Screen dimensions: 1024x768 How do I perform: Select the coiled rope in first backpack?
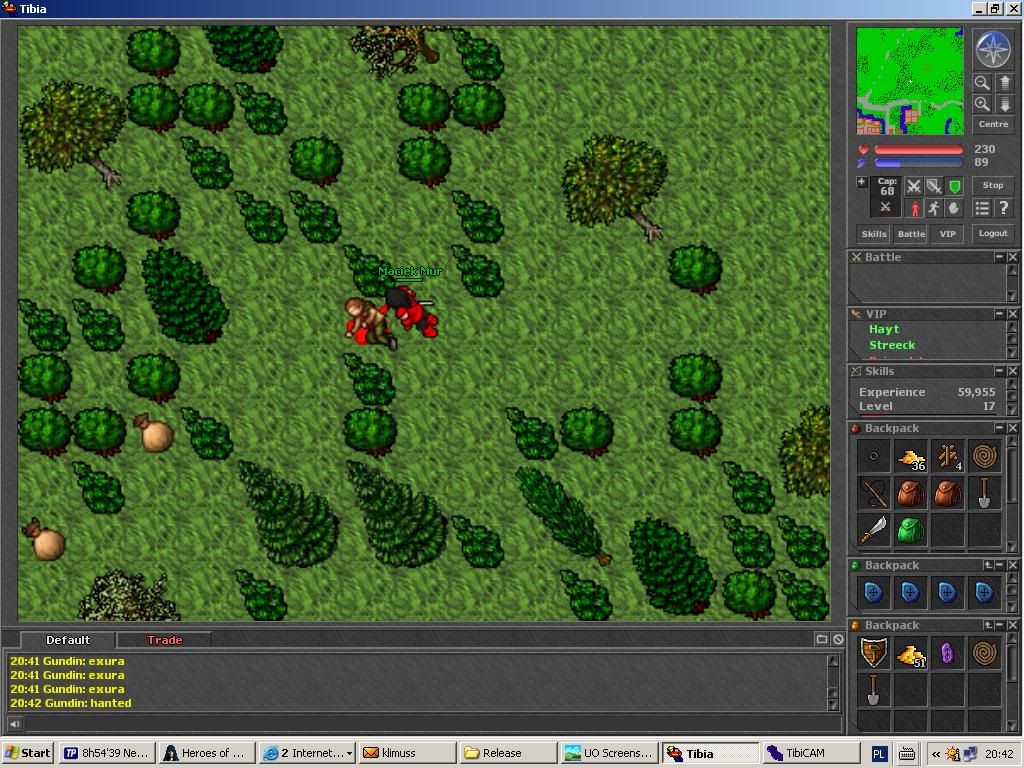[x=984, y=457]
